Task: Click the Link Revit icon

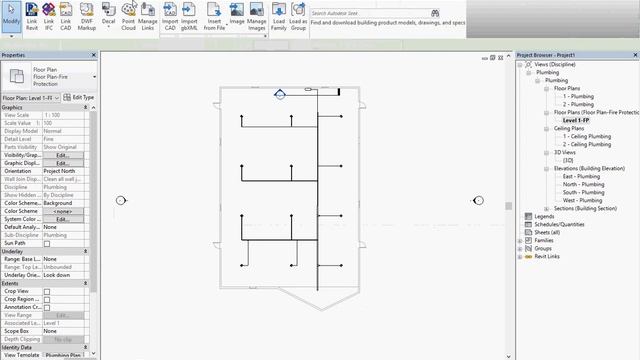Action: pyautogui.click(x=31, y=9)
